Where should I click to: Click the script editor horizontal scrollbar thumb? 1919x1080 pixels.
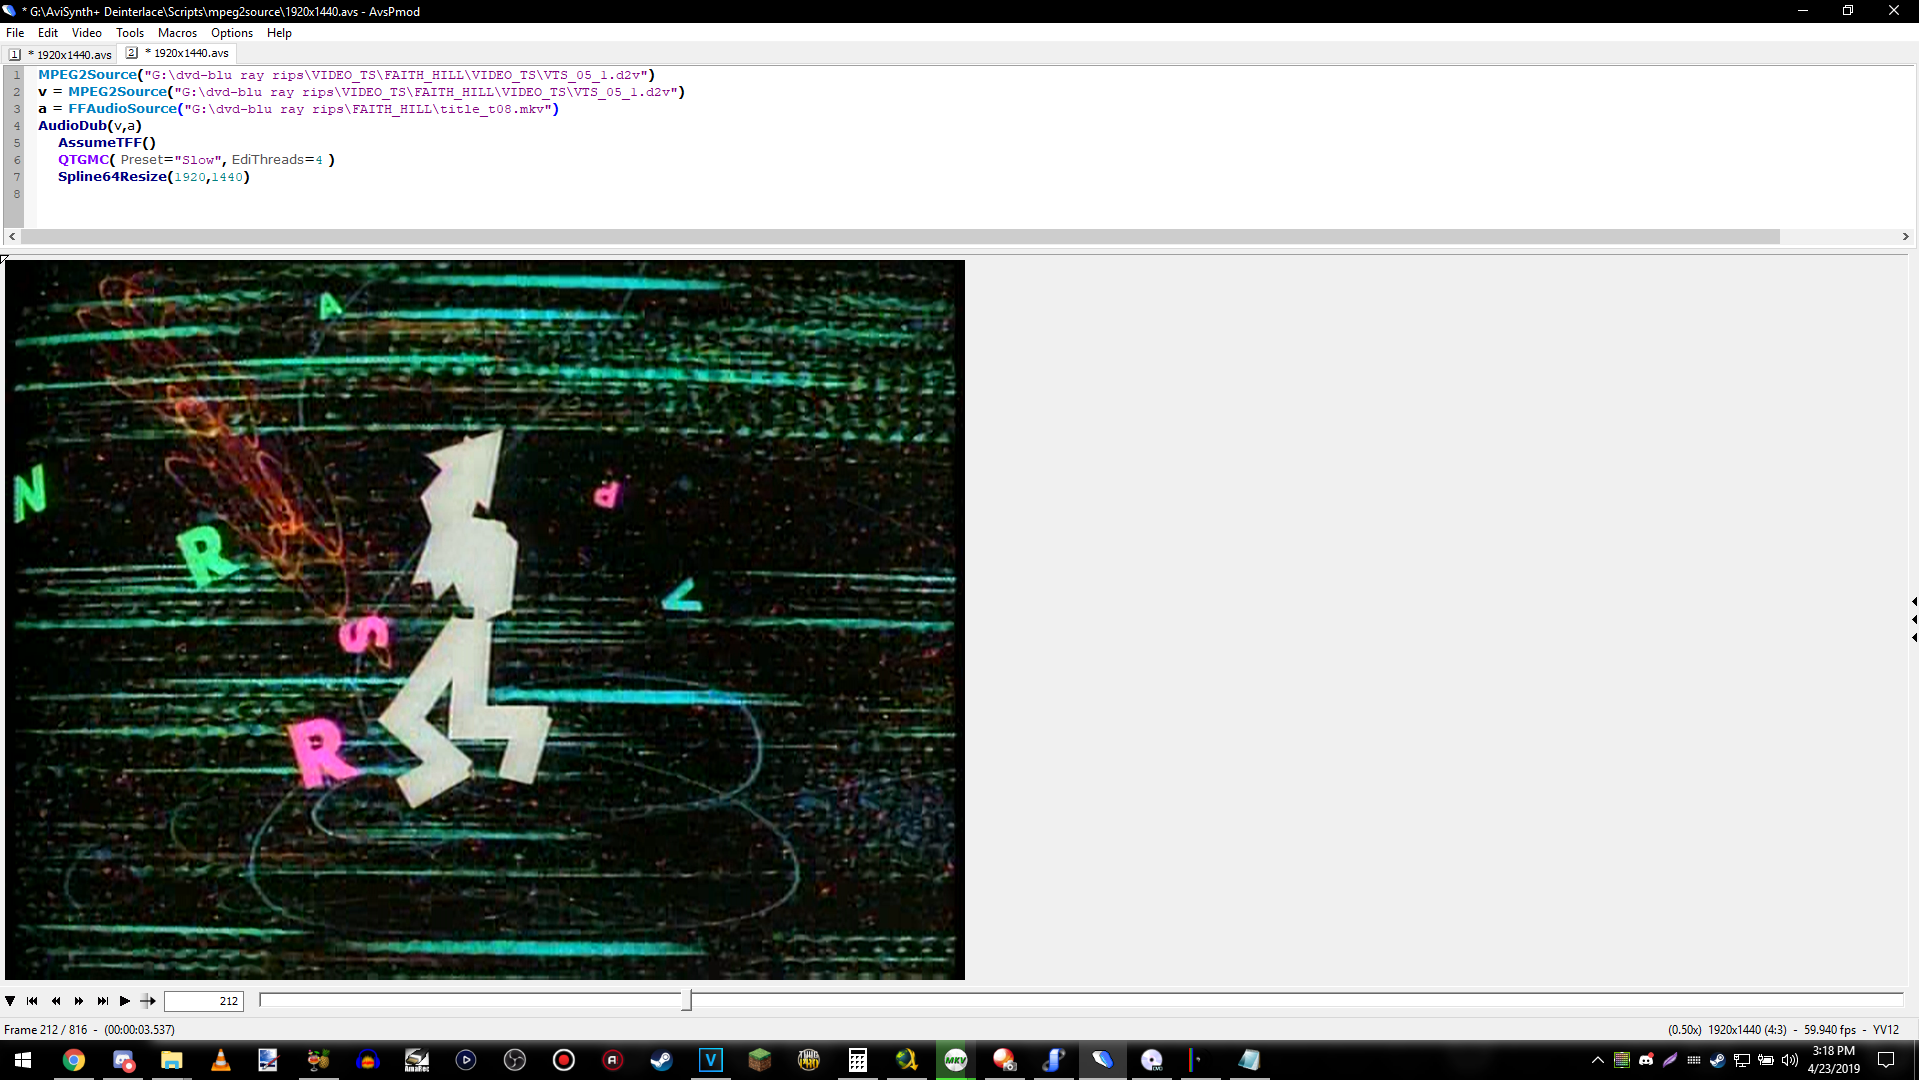point(900,237)
